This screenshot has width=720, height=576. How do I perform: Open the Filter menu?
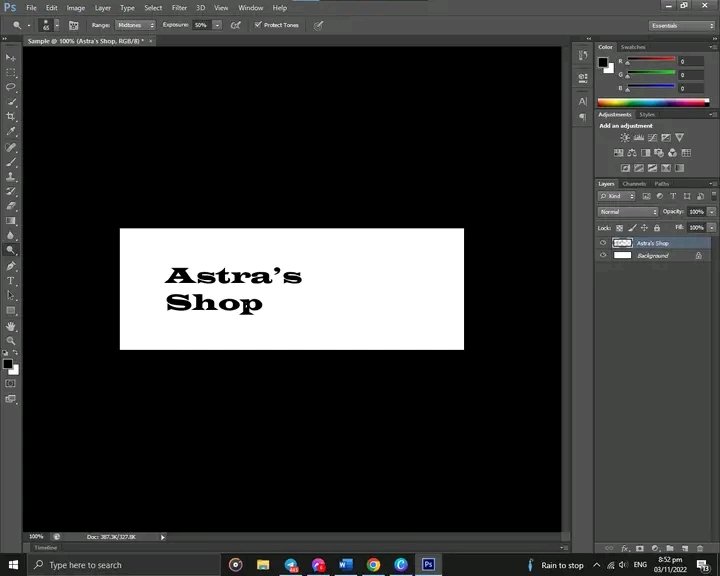pyautogui.click(x=179, y=8)
